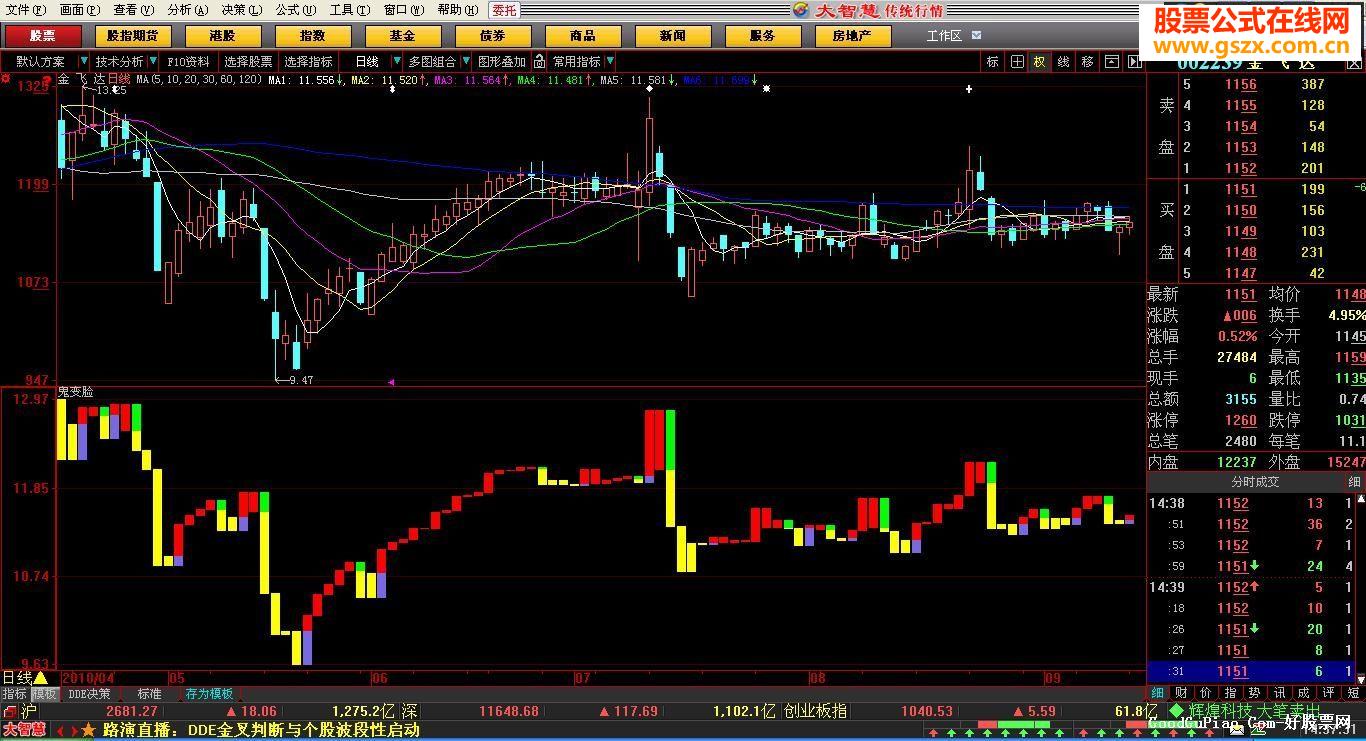This screenshot has height=741, width=1366.
Task: Click the 移 move tool icon
Action: [x=1087, y=62]
